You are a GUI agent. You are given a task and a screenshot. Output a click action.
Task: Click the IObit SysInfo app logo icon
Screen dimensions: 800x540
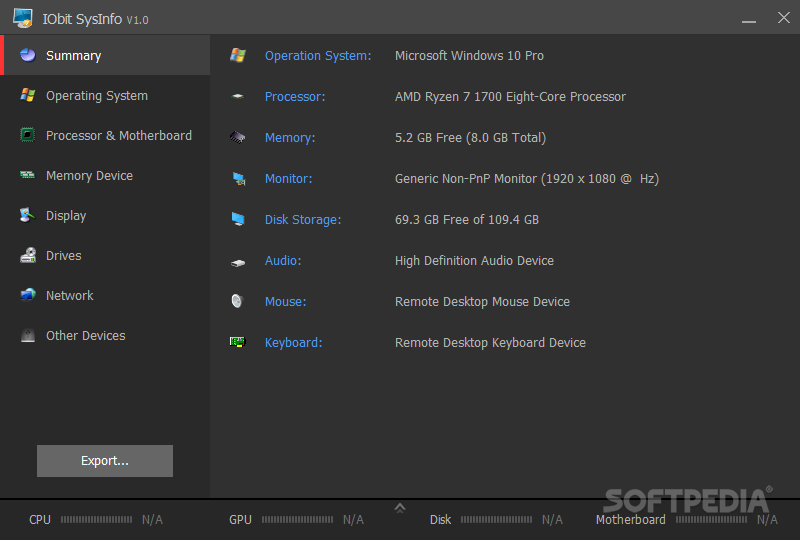point(23,18)
